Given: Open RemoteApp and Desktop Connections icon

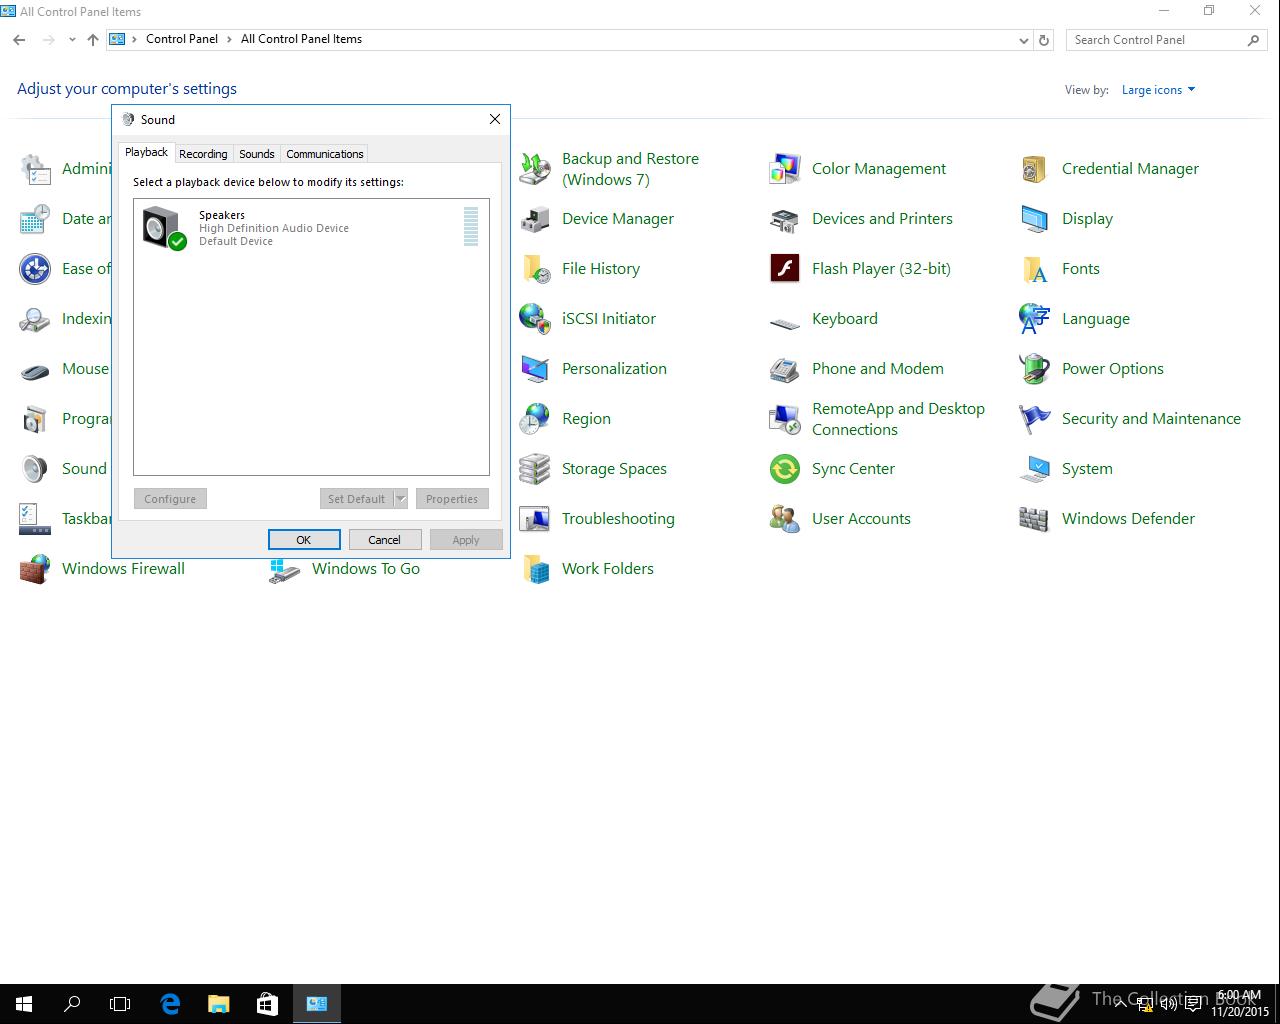Looking at the screenshot, I should [x=785, y=419].
